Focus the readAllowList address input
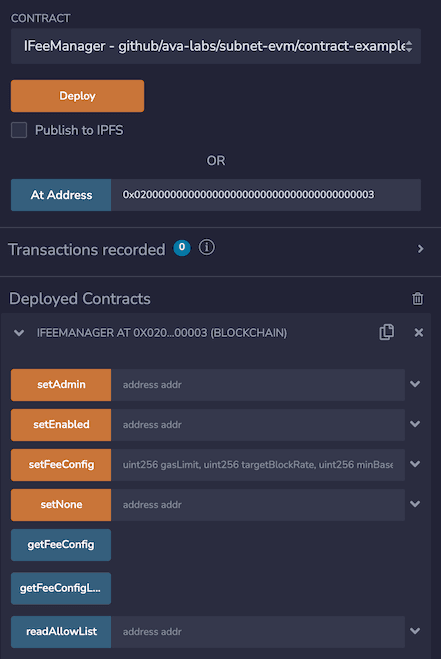The height and width of the screenshot is (659, 441). (x=258, y=632)
